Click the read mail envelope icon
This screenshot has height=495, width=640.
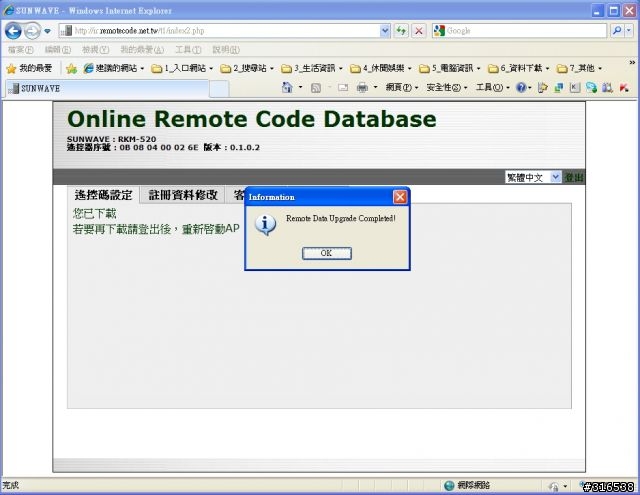(343, 88)
